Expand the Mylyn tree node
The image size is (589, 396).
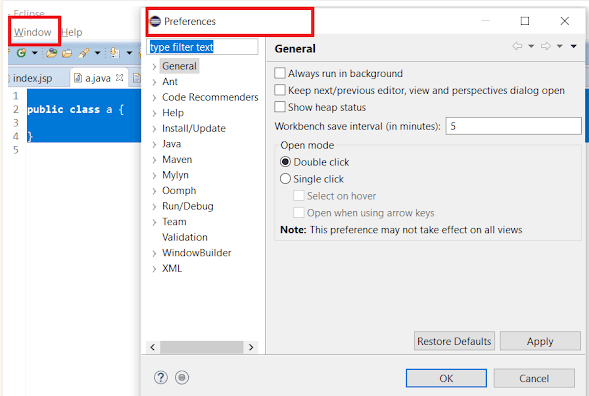(x=154, y=176)
